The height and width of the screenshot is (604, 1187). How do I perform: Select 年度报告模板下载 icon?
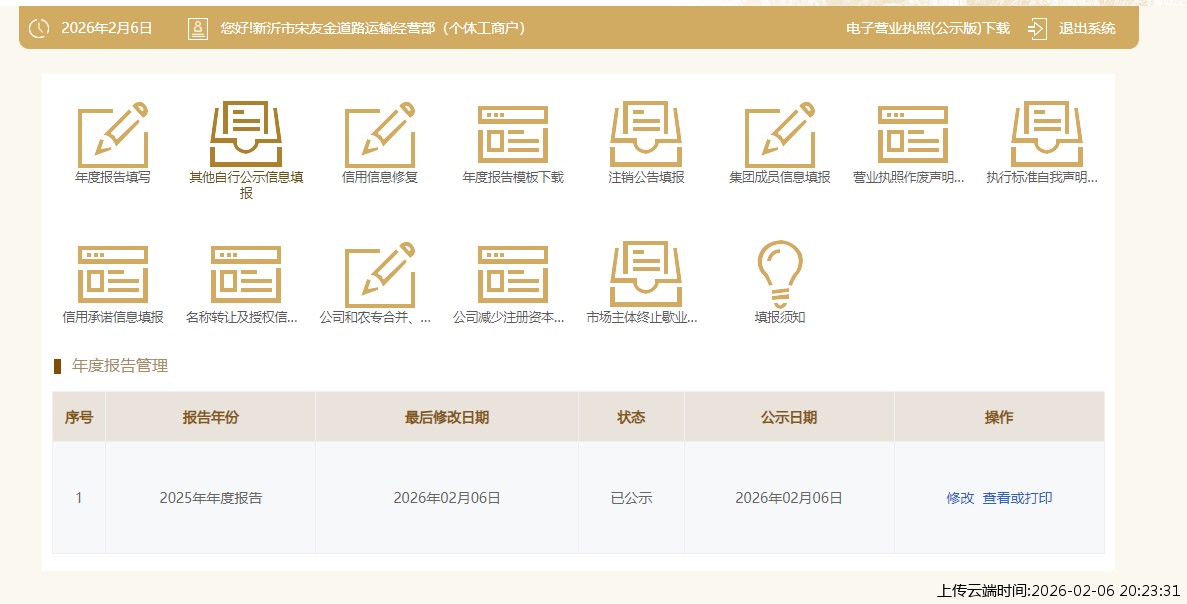pos(513,135)
